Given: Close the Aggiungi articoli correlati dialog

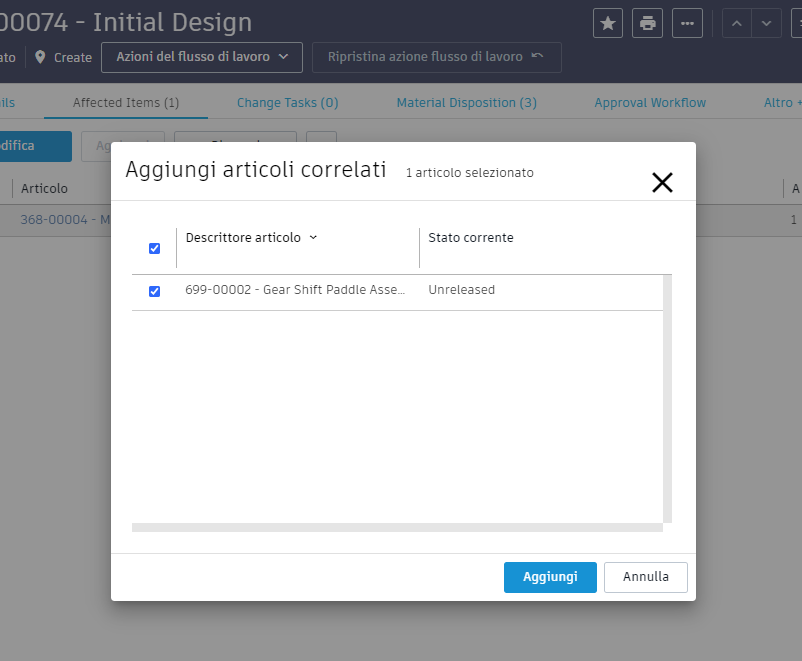Looking at the screenshot, I should (x=661, y=182).
